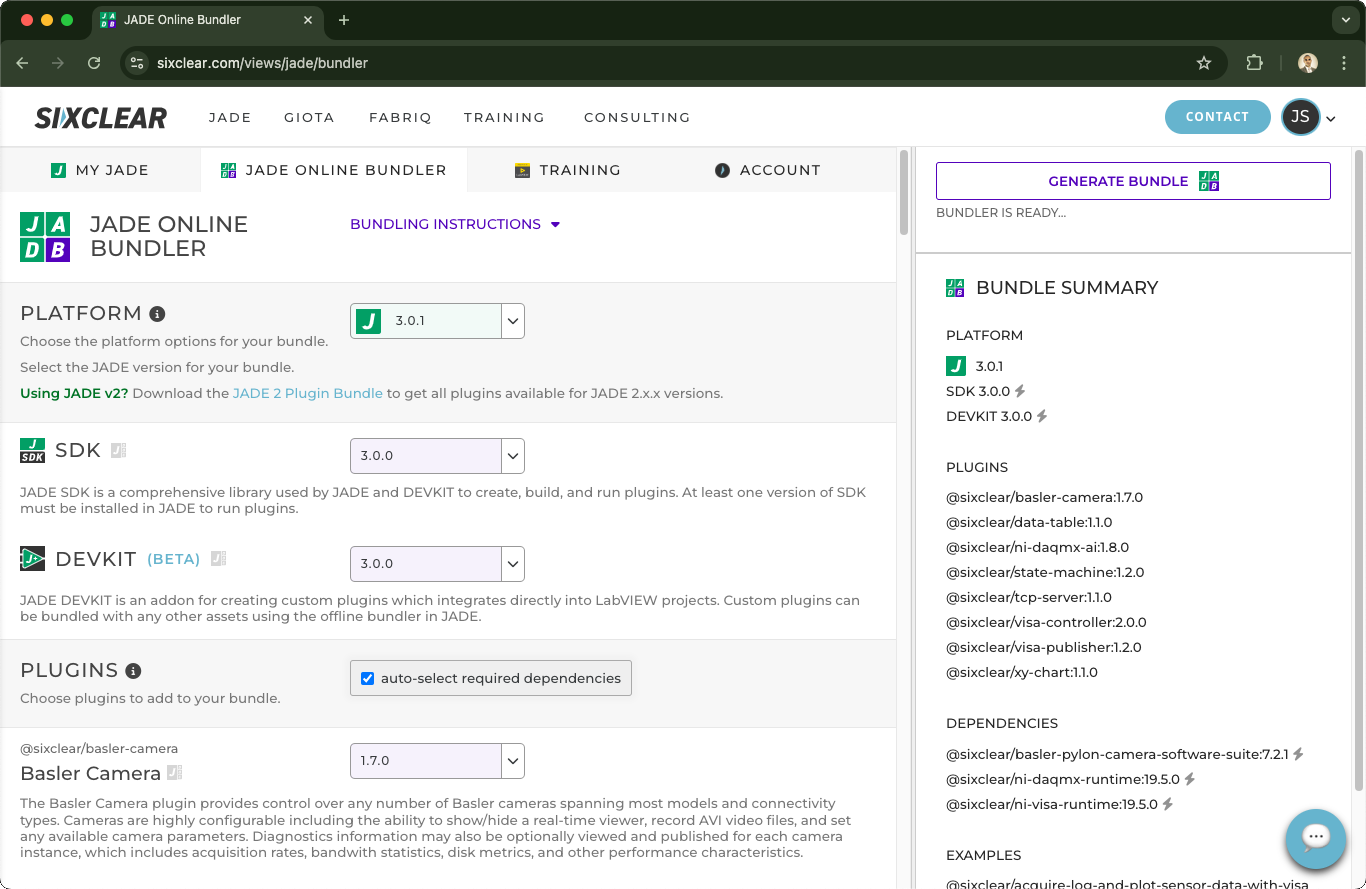Reload the page
1366x889 pixels.
click(94, 63)
